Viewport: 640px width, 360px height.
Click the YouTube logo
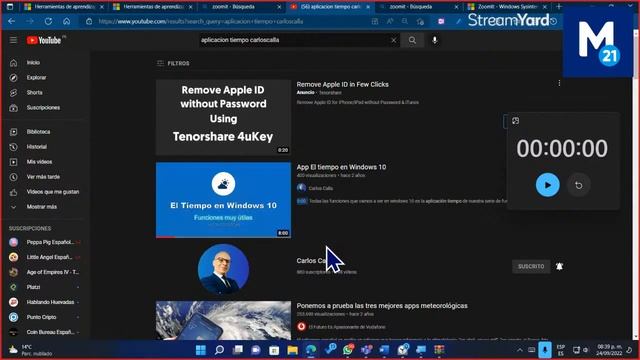(x=44, y=40)
